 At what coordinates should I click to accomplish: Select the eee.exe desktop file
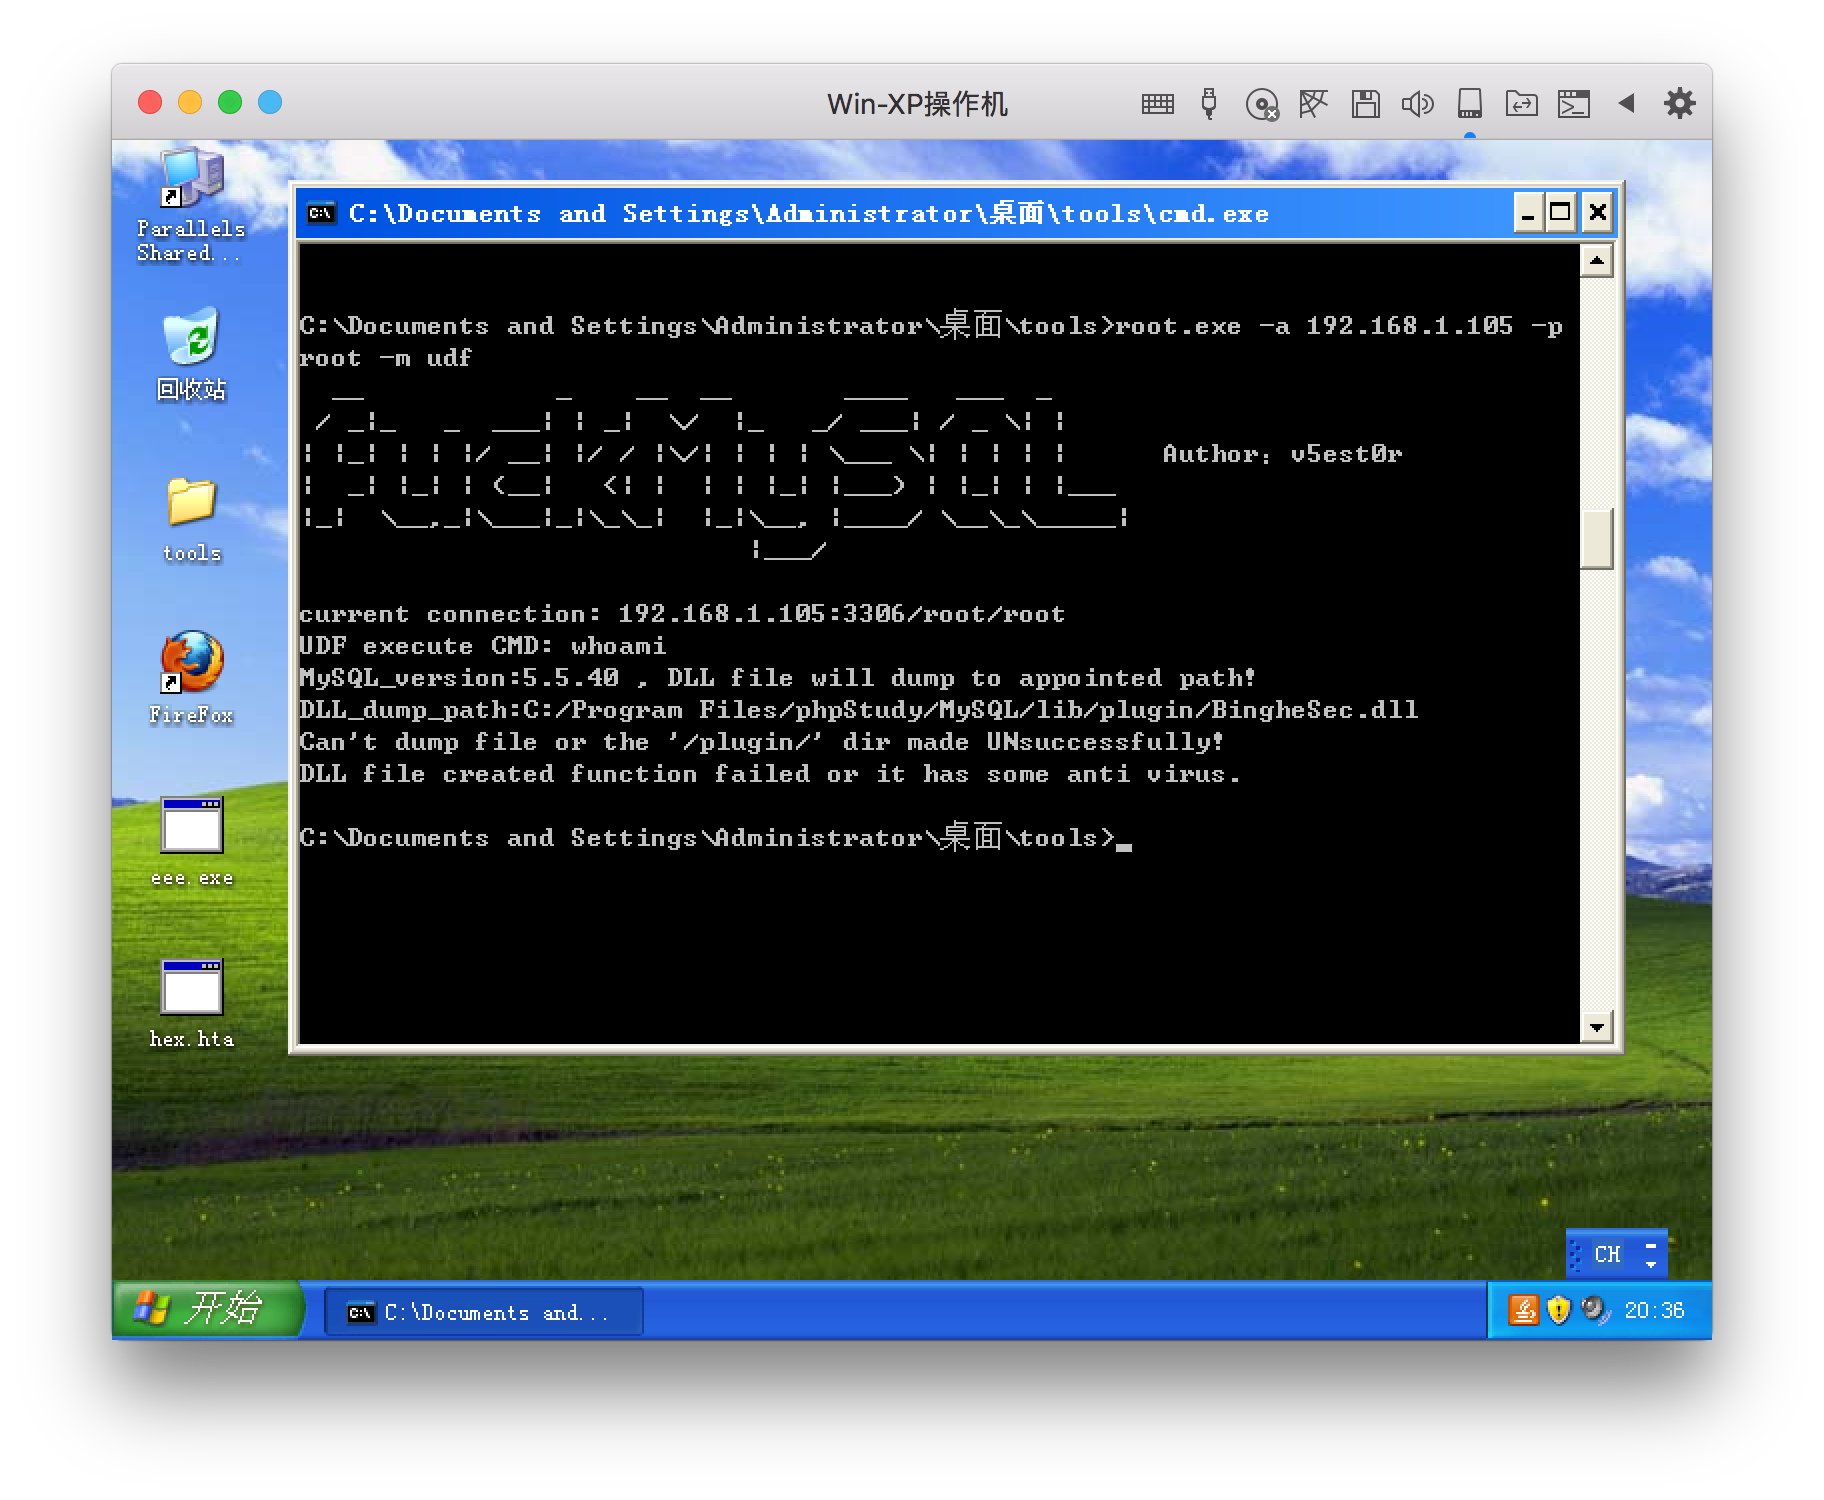coord(192,842)
